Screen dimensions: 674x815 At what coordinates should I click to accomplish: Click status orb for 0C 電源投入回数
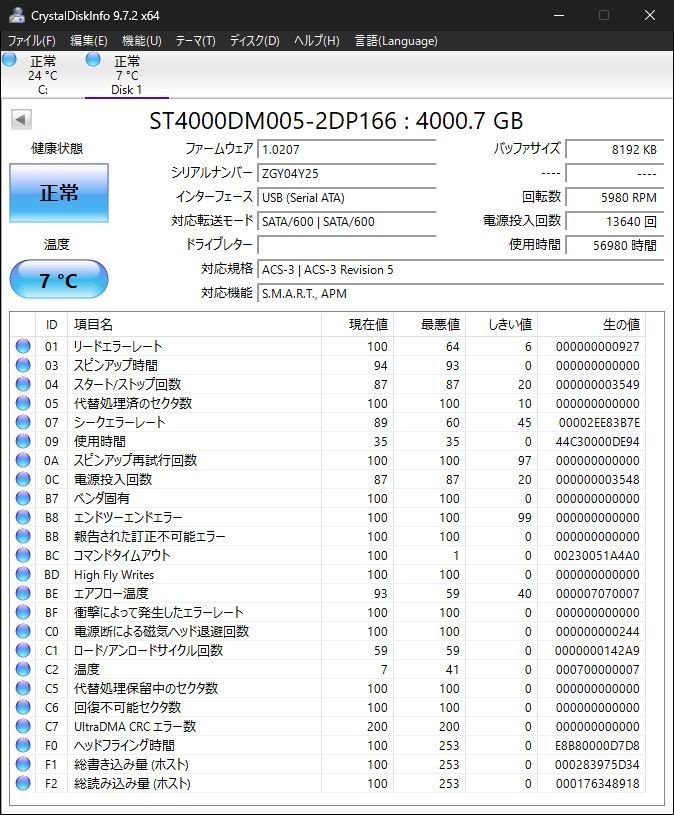coord(23,479)
